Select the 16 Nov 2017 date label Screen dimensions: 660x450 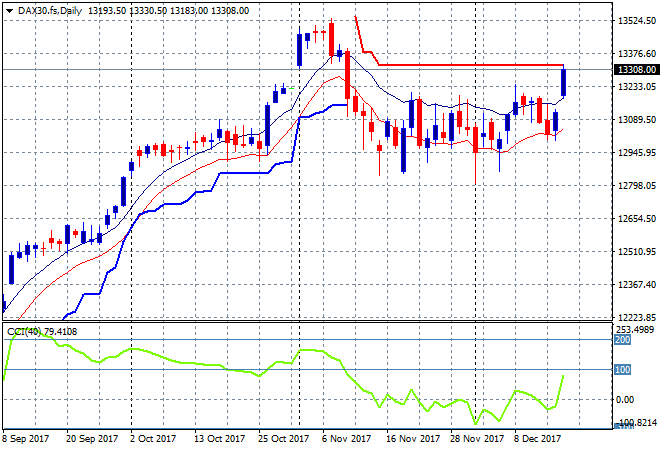[x=412, y=439]
